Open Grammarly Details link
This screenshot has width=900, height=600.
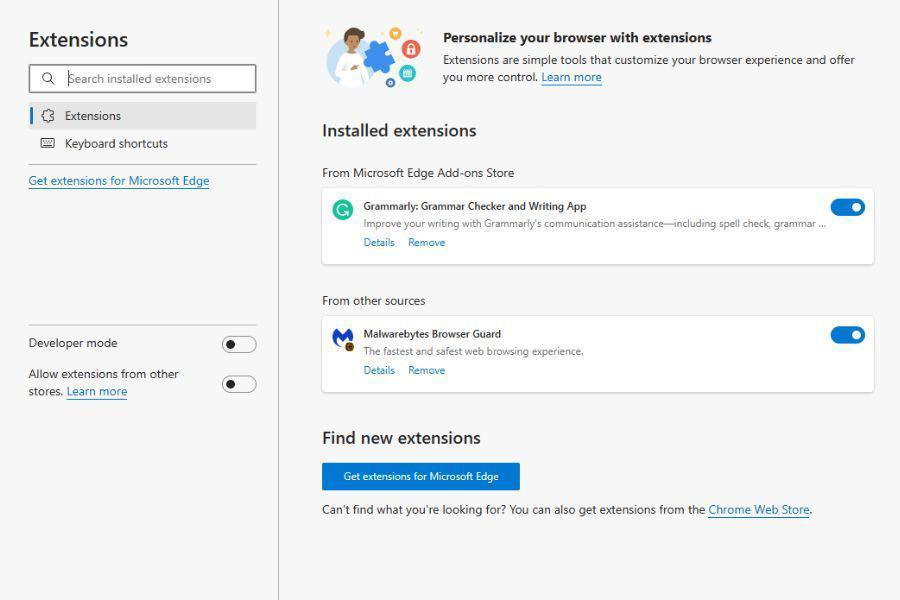pyautogui.click(x=379, y=243)
